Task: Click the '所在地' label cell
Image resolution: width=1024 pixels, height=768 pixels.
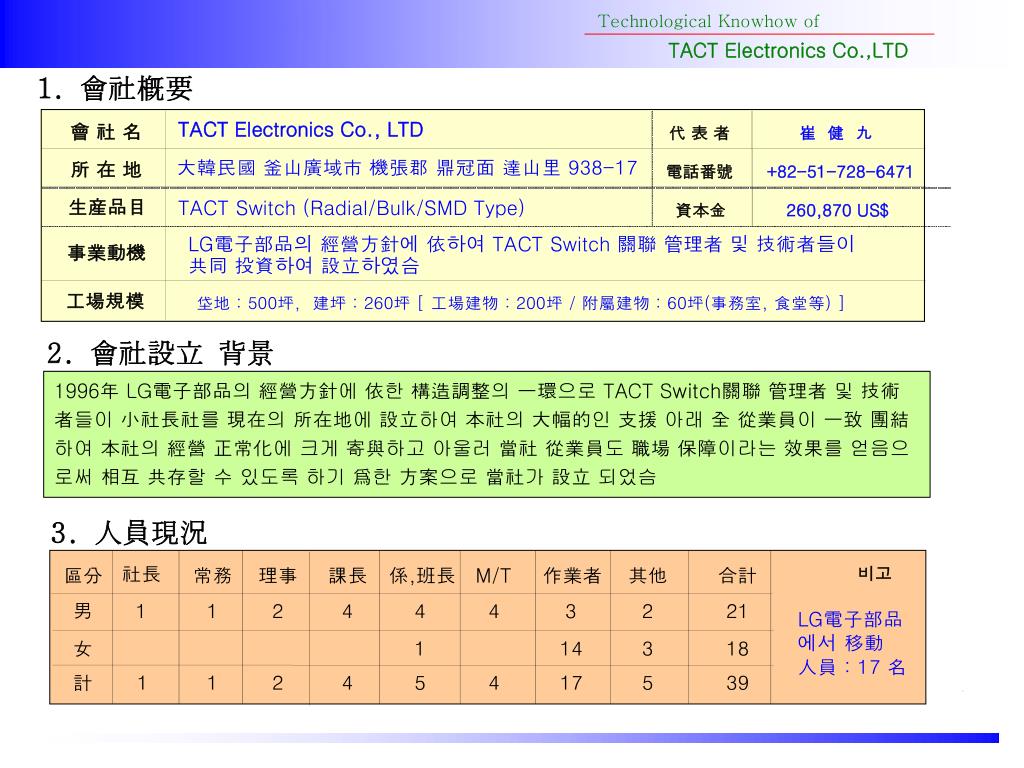Action: click(105, 169)
